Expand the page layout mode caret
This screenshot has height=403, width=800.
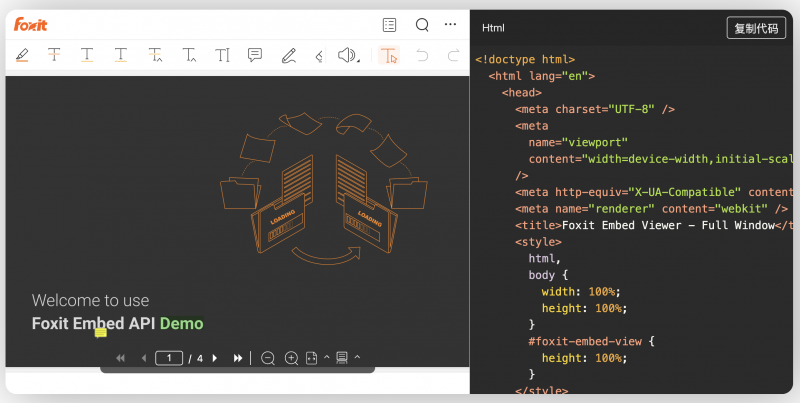click(357, 357)
